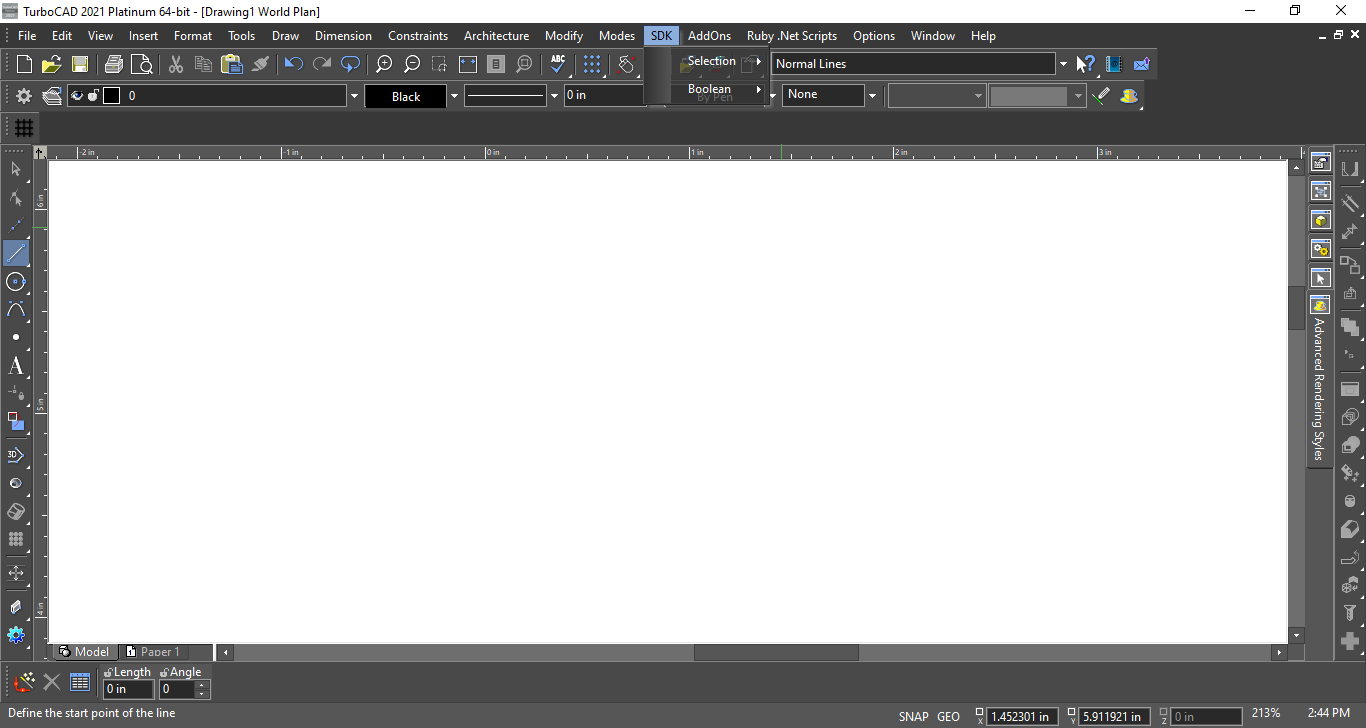
Task: Run the ABC spell check
Action: (558, 64)
